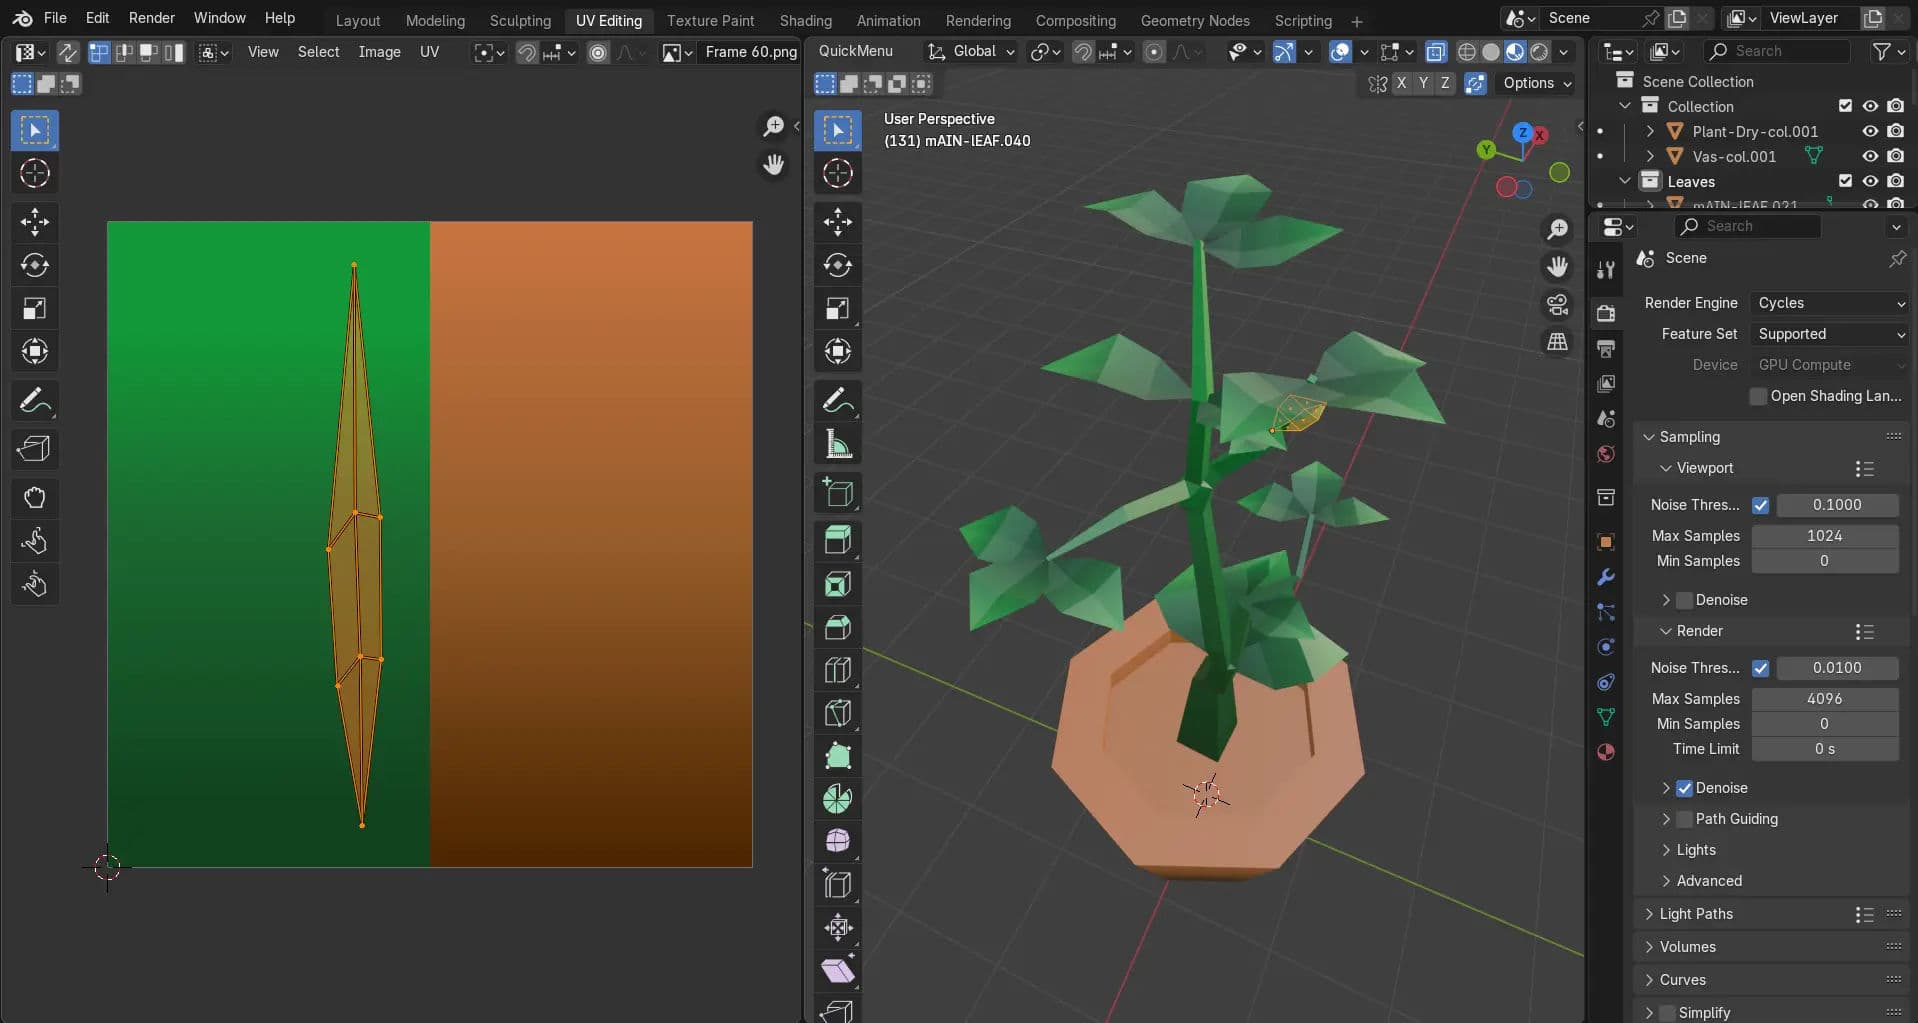Select the Cursor tool in 3D viewport
Screen dimensions: 1918x1023
pos(838,173)
